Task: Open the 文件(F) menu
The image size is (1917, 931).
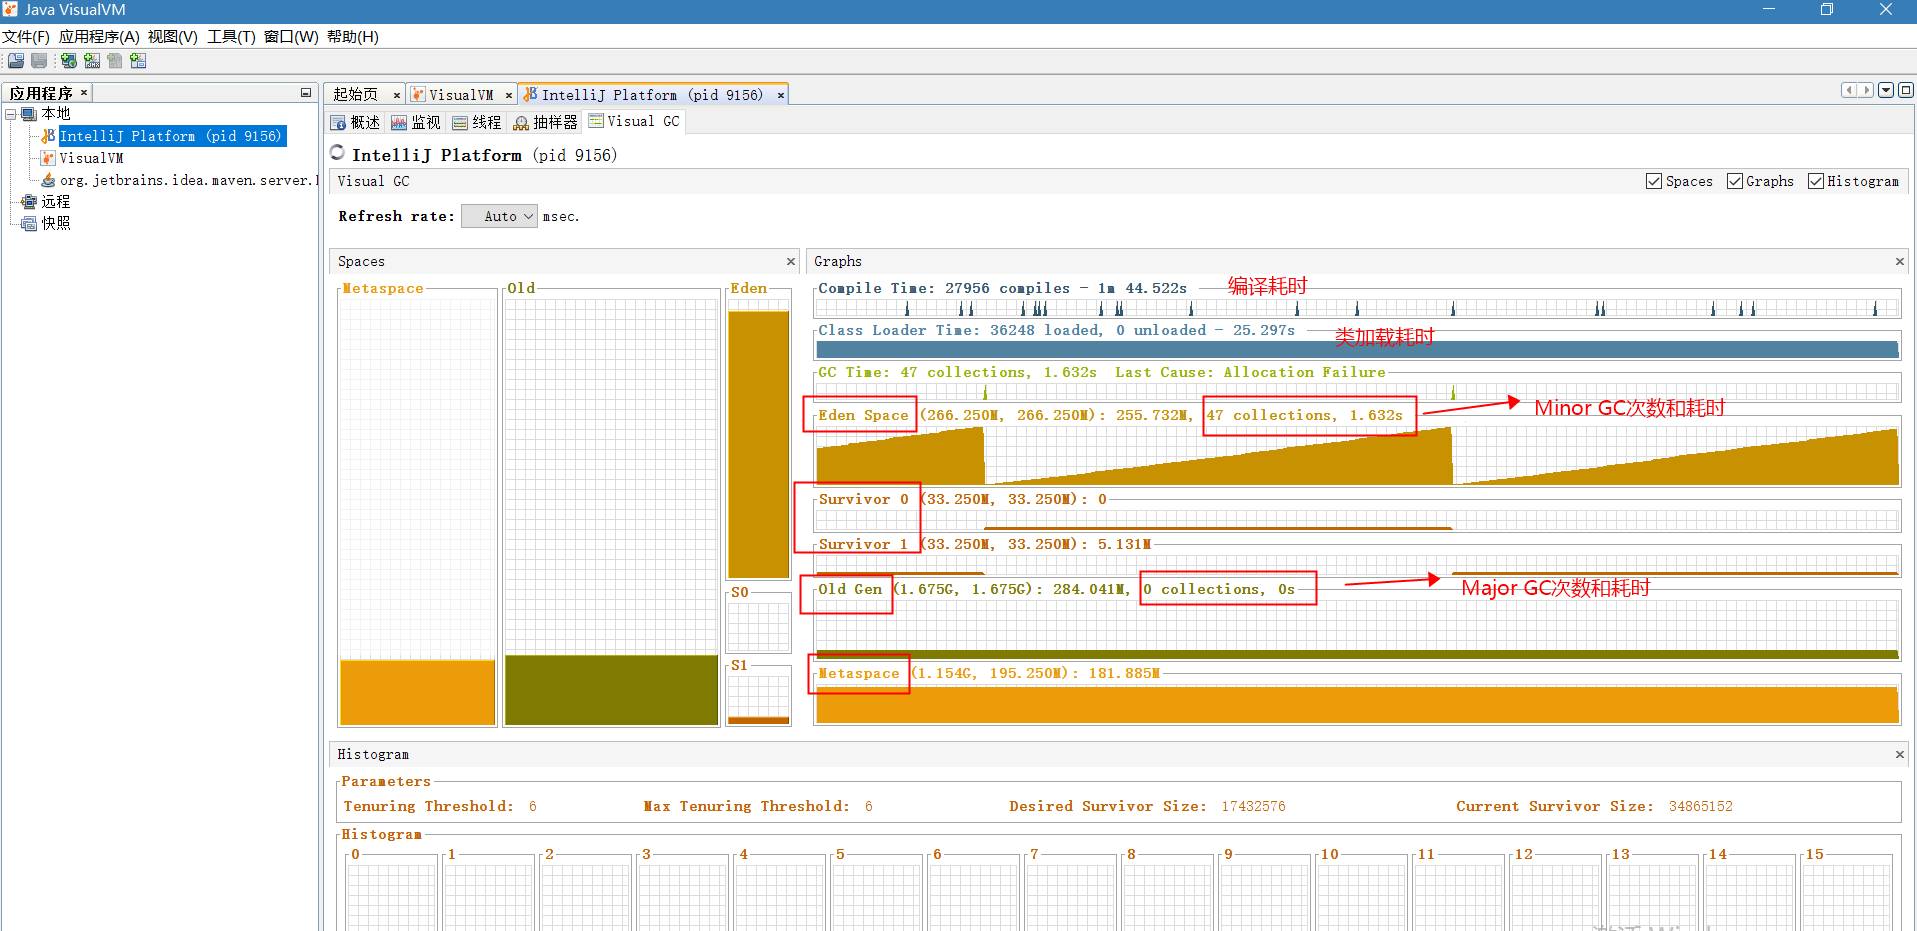Action: (x=26, y=37)
